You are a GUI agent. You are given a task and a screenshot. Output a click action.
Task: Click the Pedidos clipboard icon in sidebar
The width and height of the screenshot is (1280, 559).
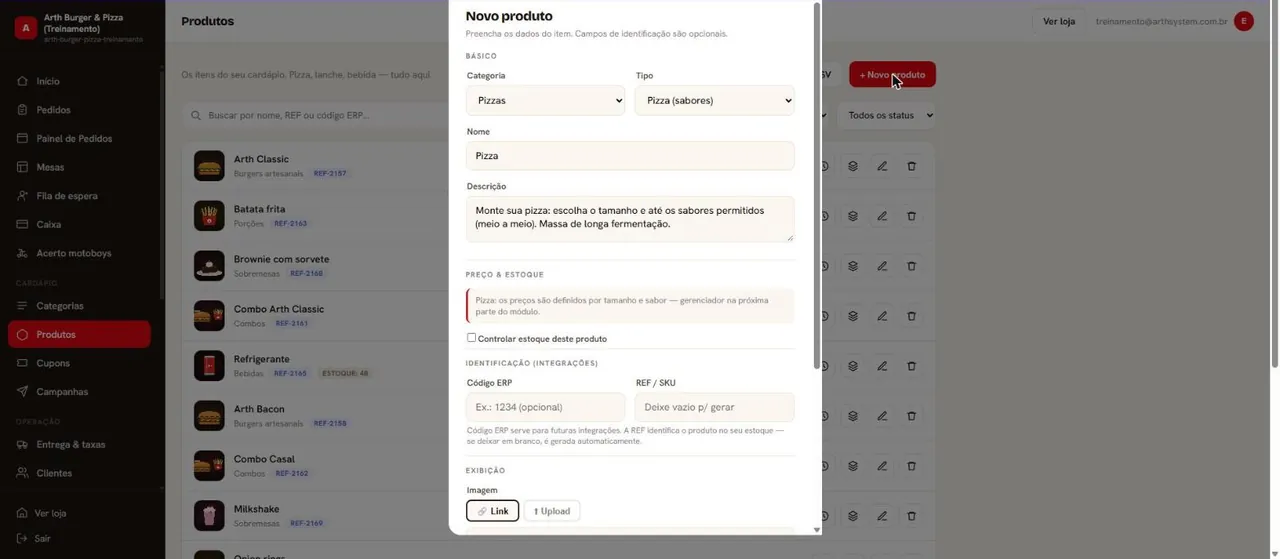[22, 110]
